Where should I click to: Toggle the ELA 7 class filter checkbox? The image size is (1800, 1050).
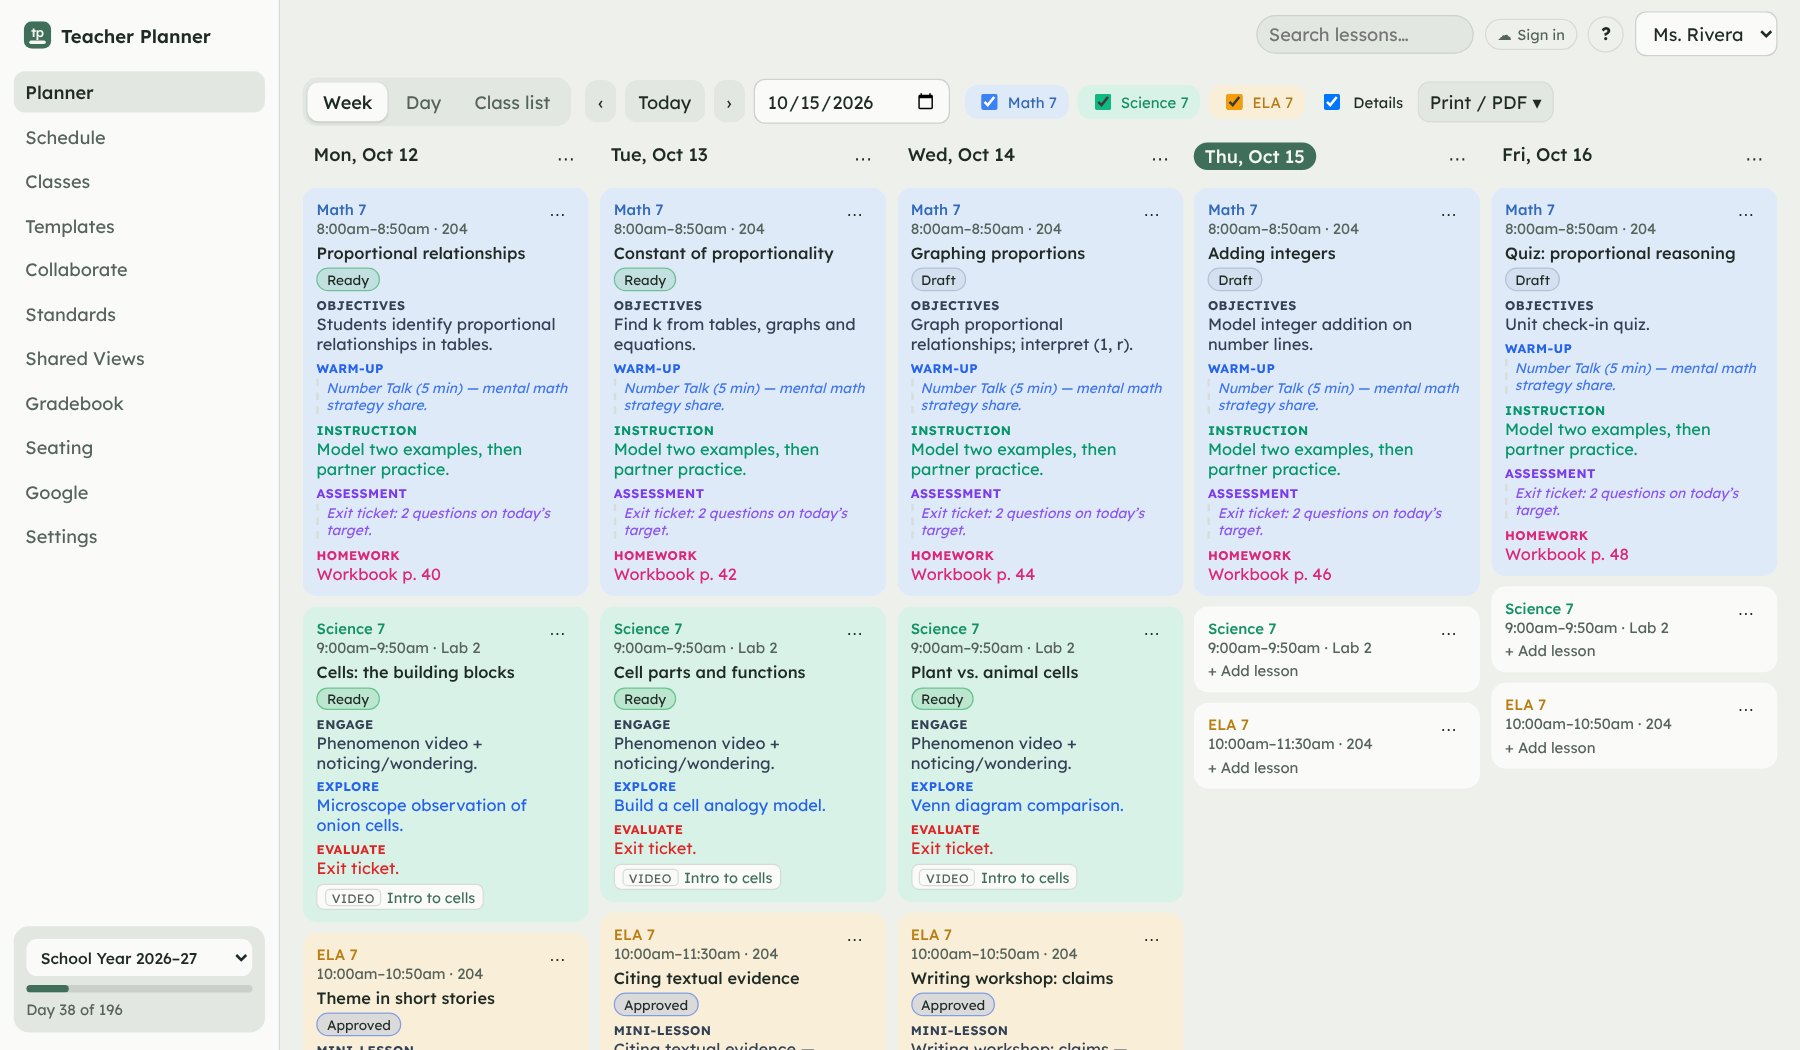pos(1234,102)
